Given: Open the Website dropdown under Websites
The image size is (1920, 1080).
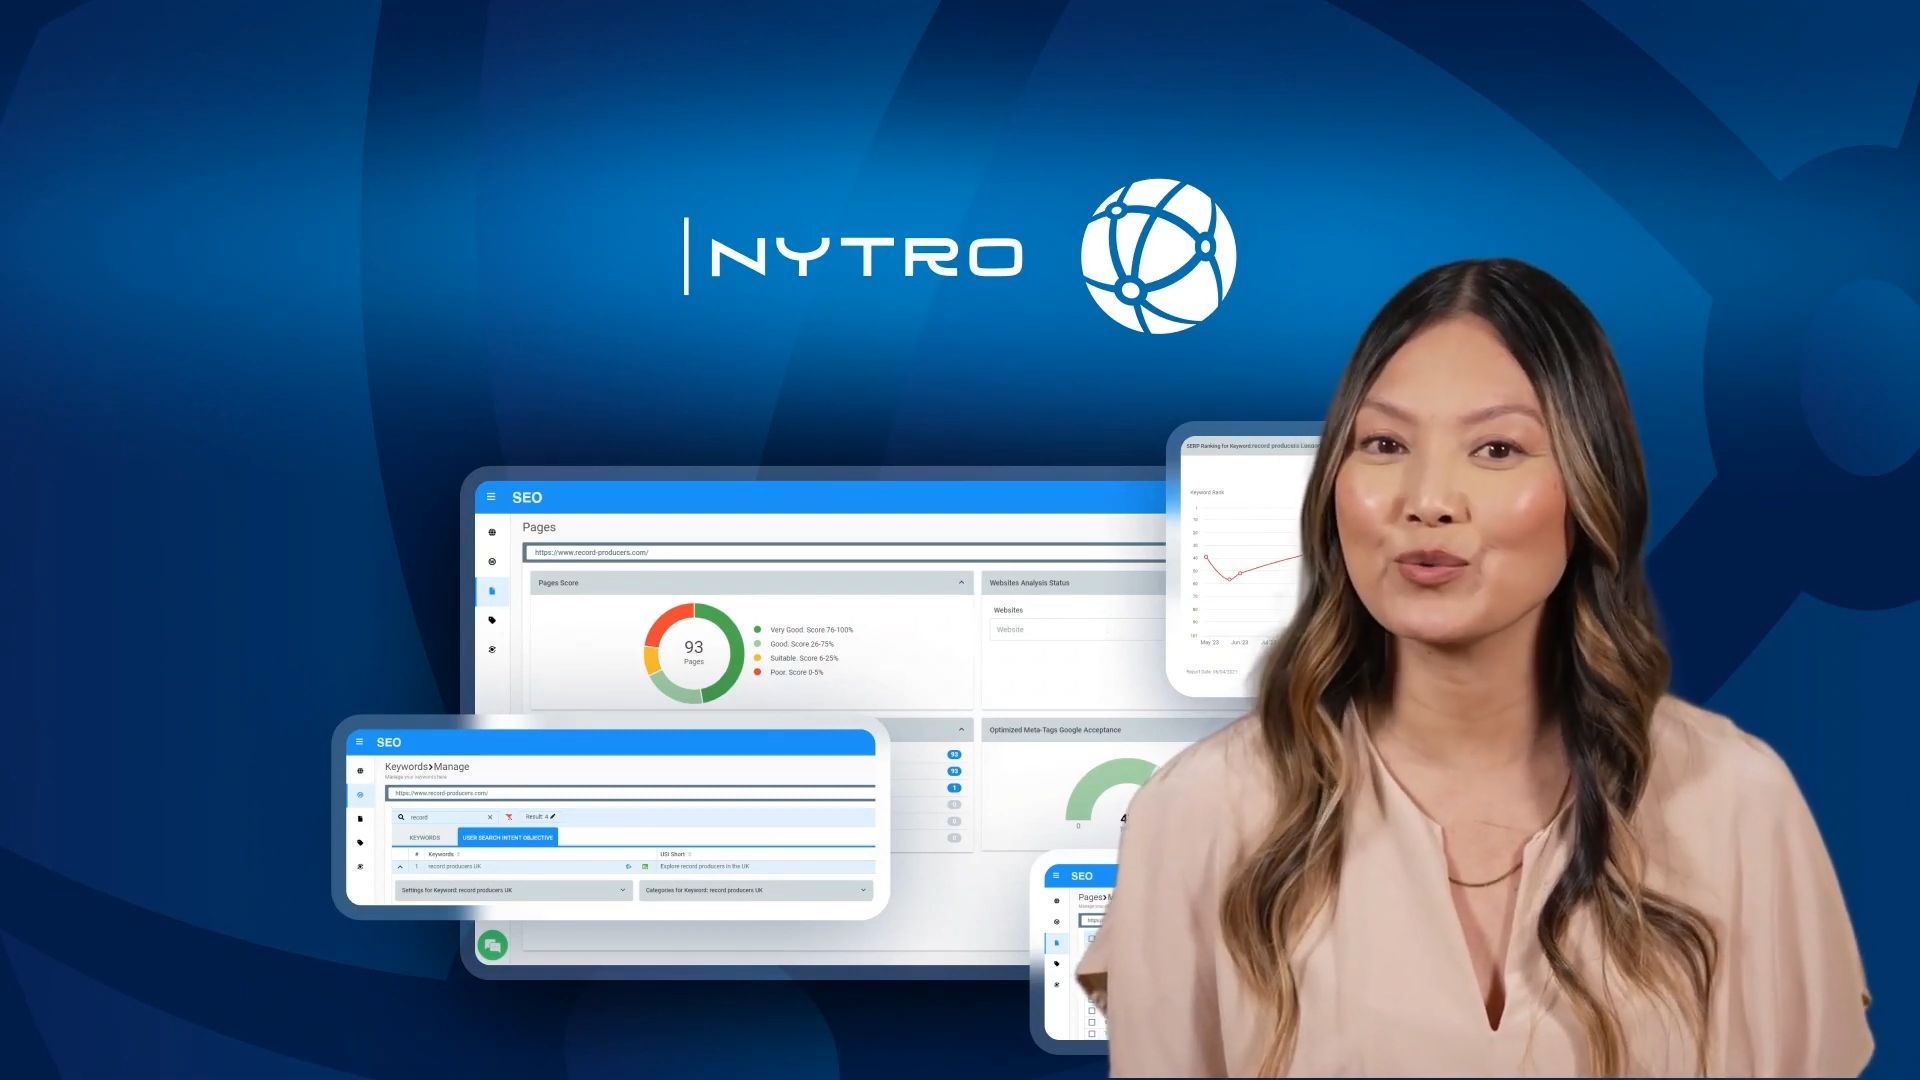Looking at the screenshot, I should coord(1078,629).
